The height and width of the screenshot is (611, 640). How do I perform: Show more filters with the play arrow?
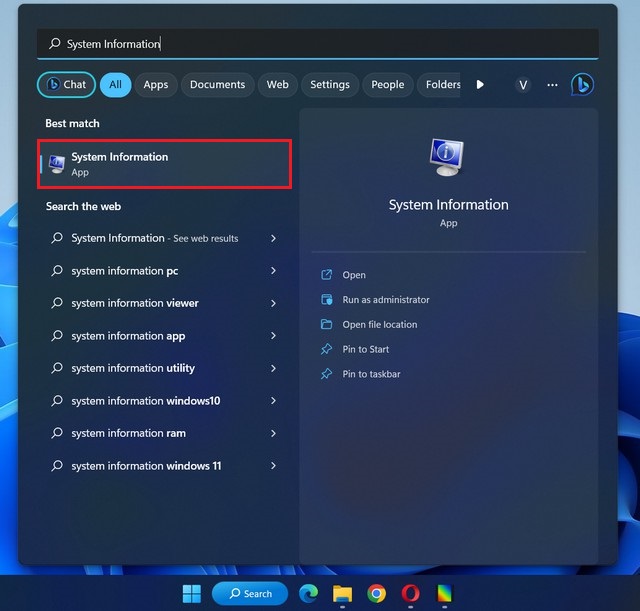pos(480,84)
